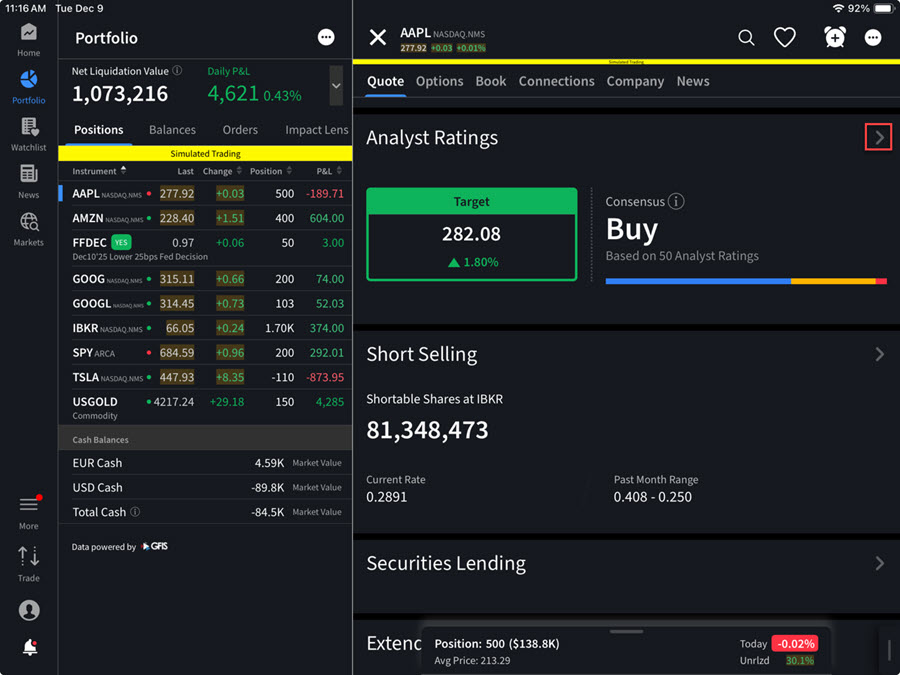Select the News tab in AAPL panel

pos(693,82)
